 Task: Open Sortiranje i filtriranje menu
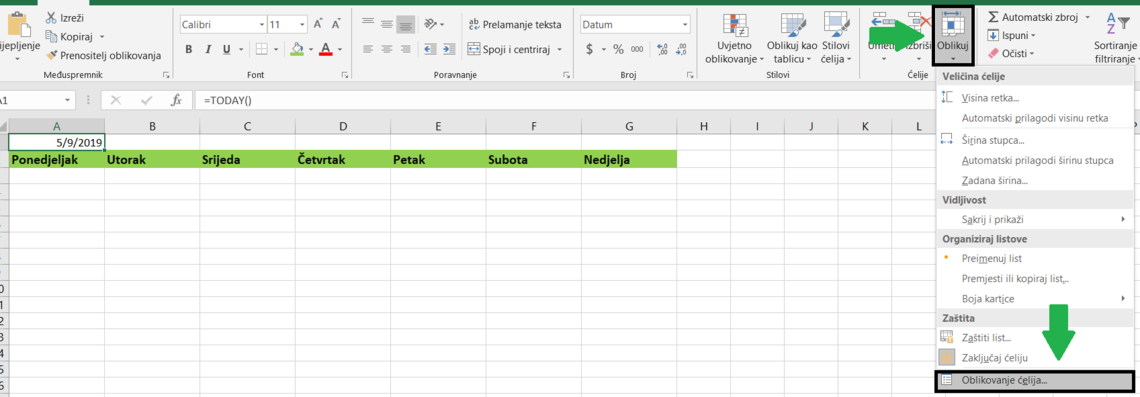(x=1116, y=38)
